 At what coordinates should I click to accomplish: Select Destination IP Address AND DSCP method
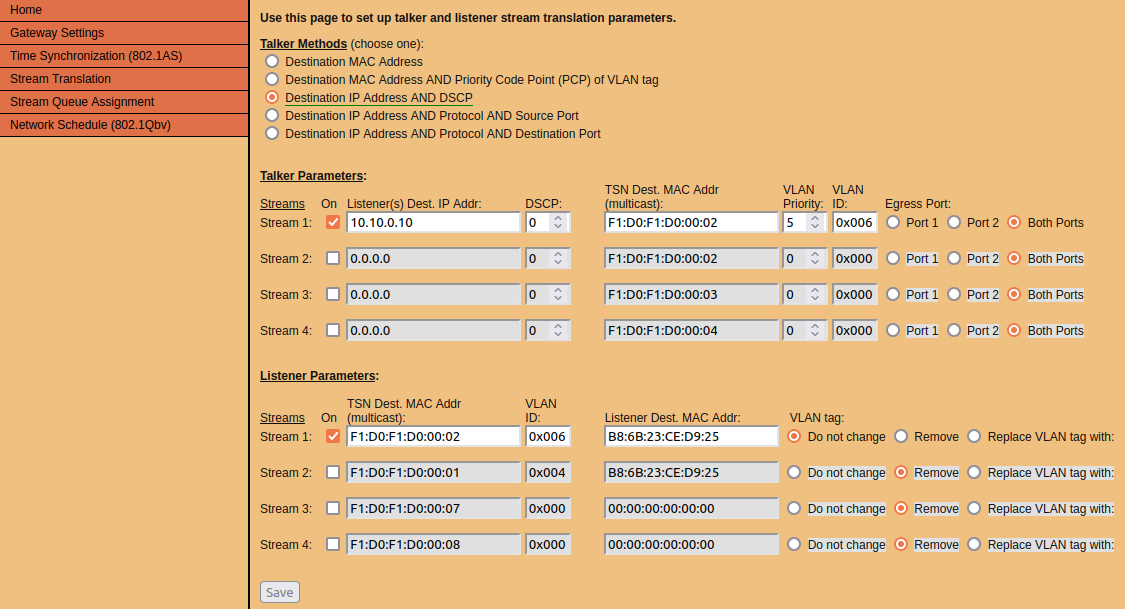pos(272,97)
